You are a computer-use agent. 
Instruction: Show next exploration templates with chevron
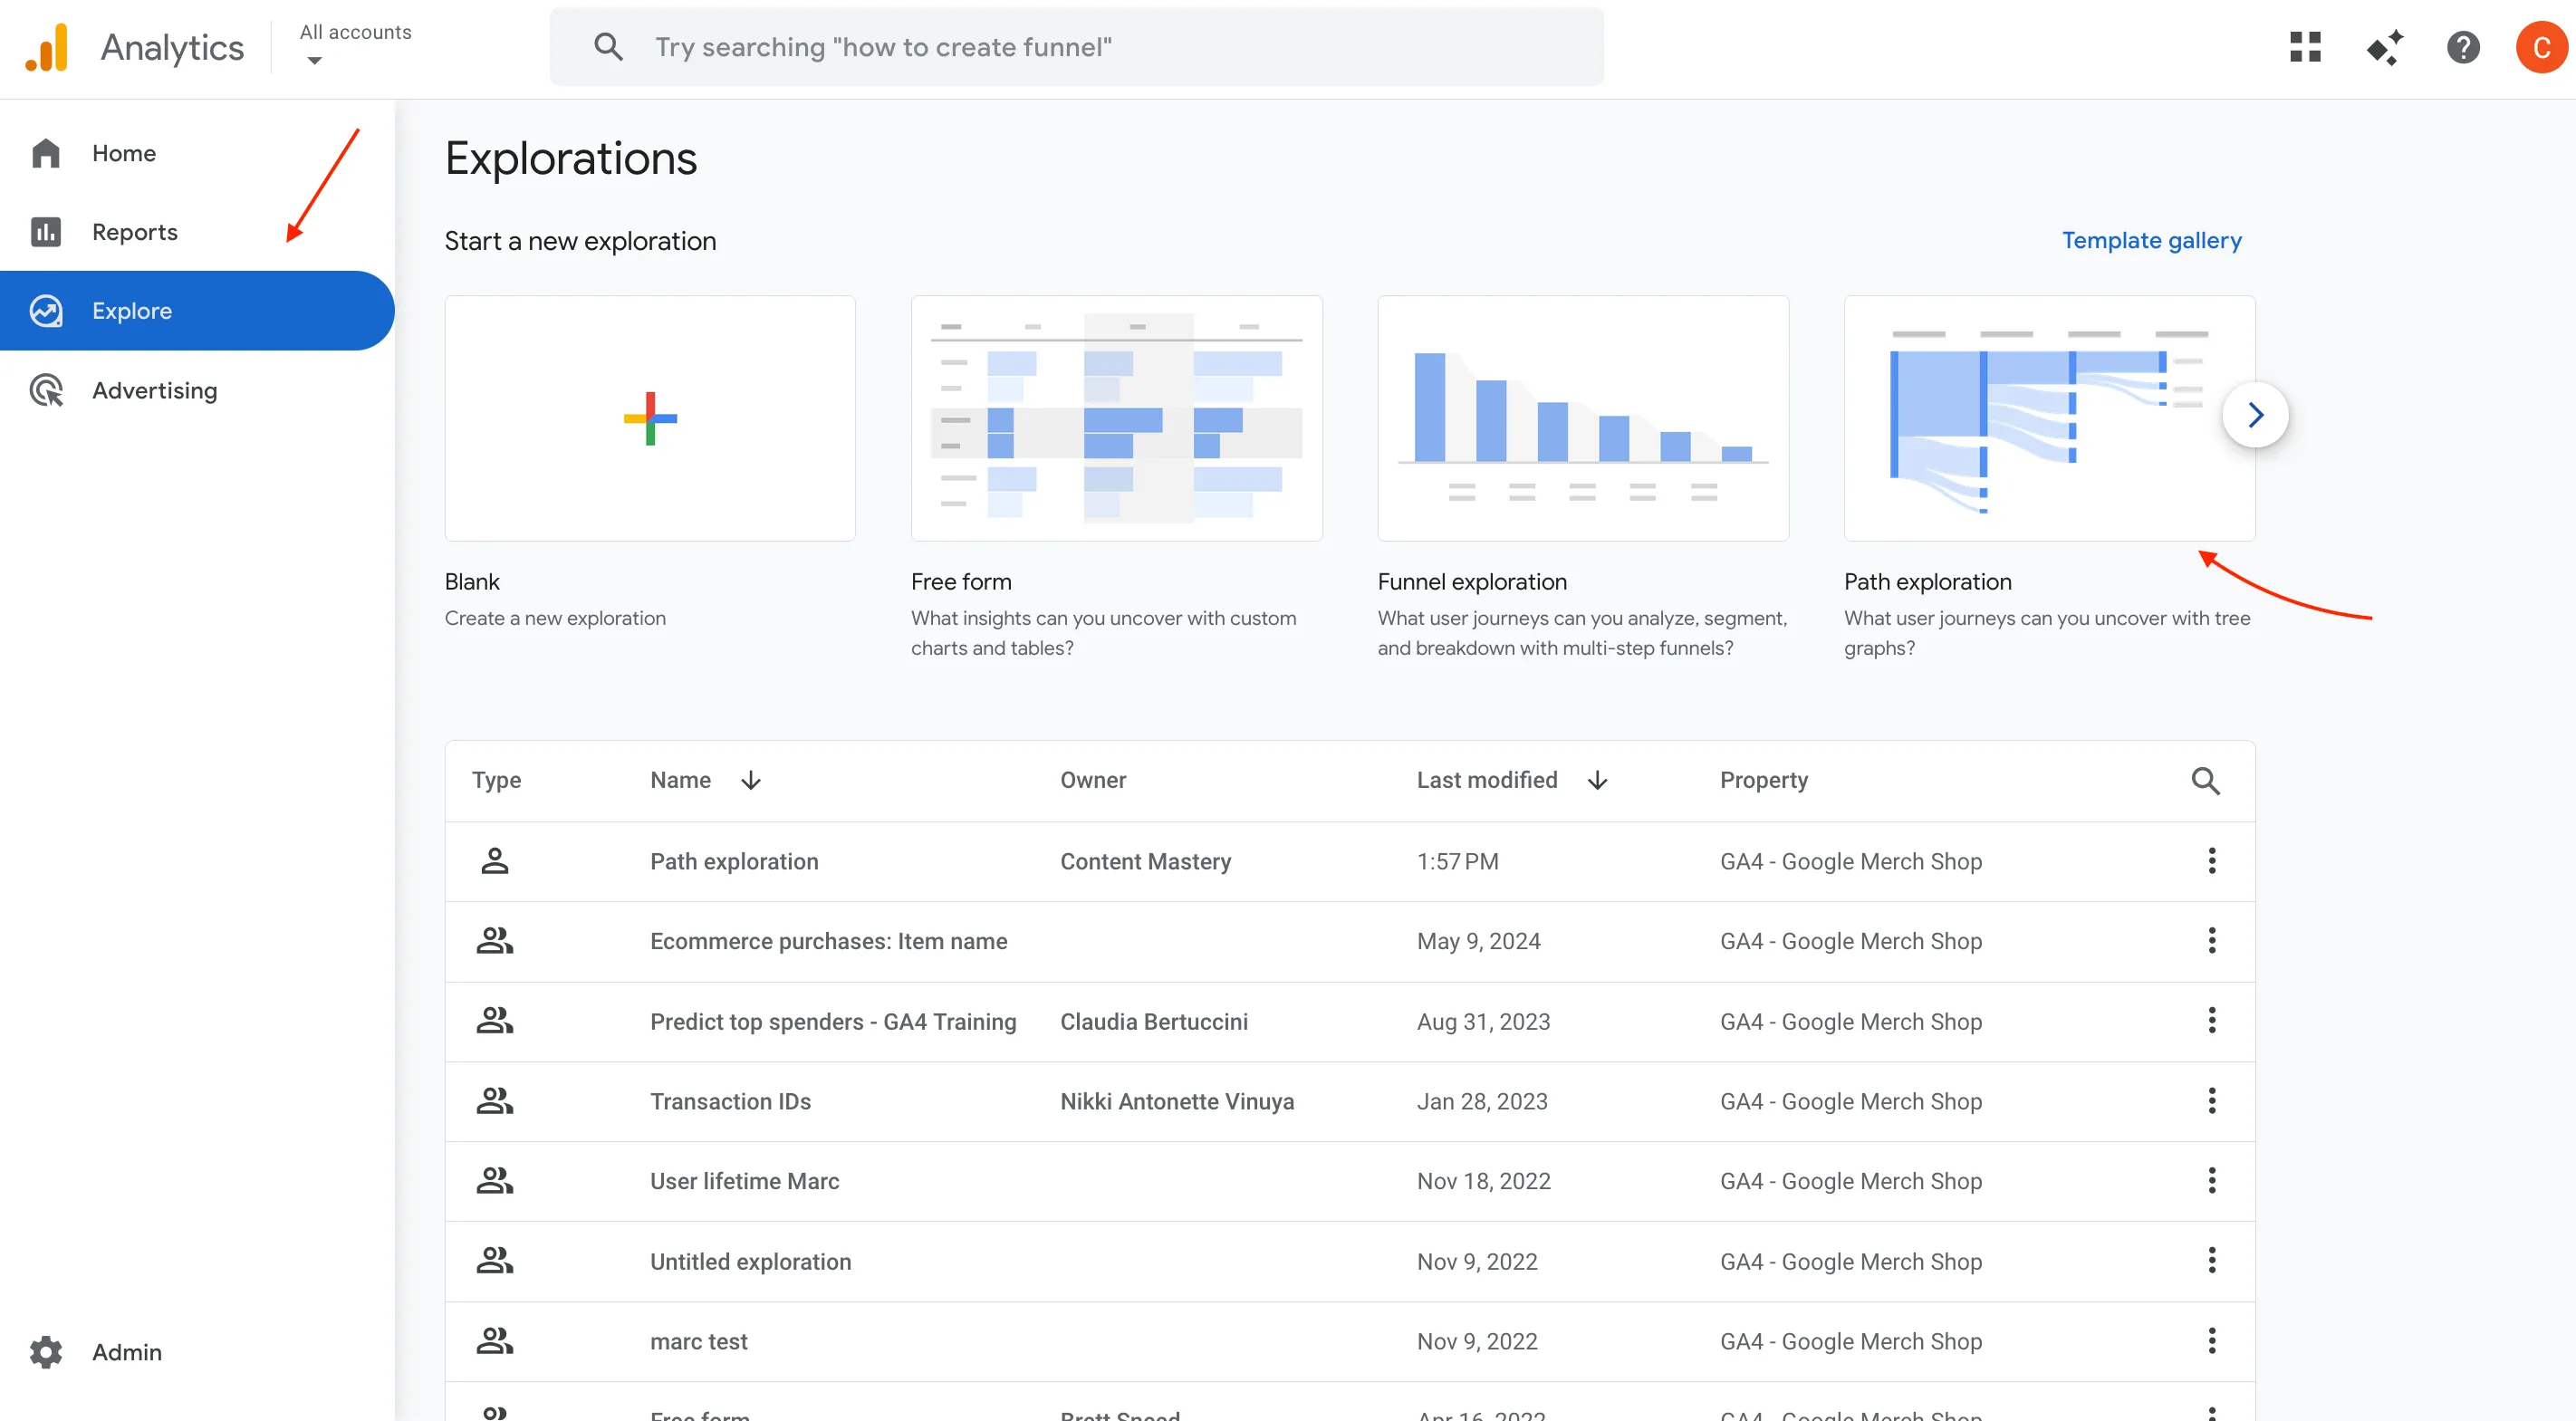click(2255, 415)
